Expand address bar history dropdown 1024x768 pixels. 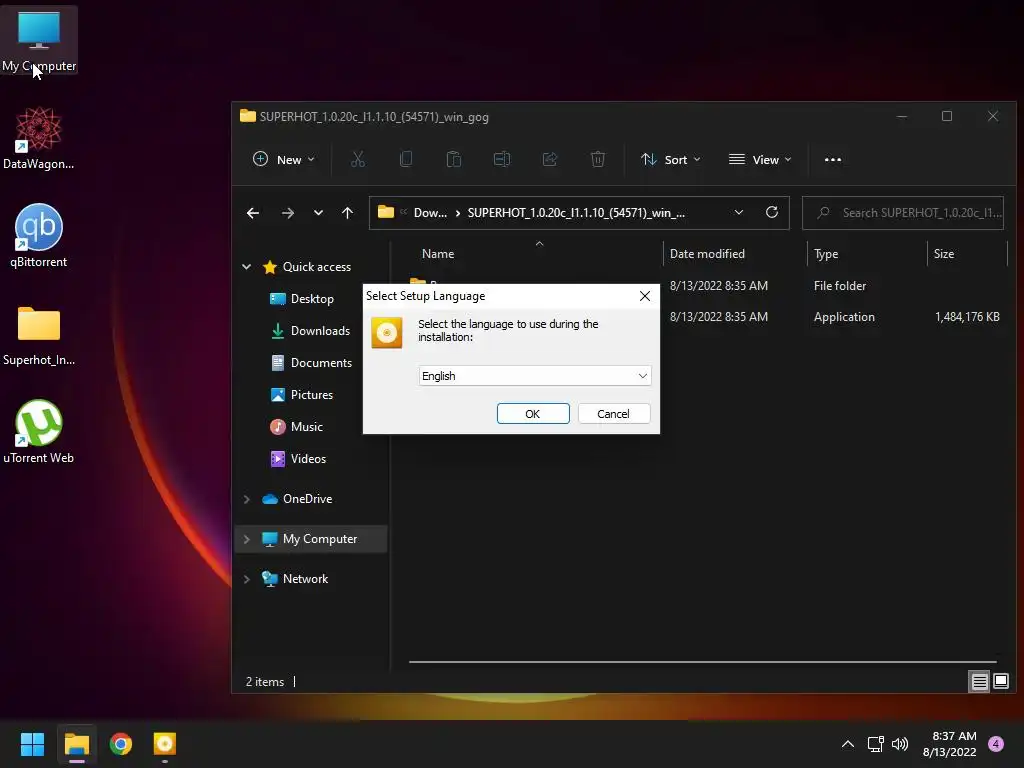click(739, 212)
